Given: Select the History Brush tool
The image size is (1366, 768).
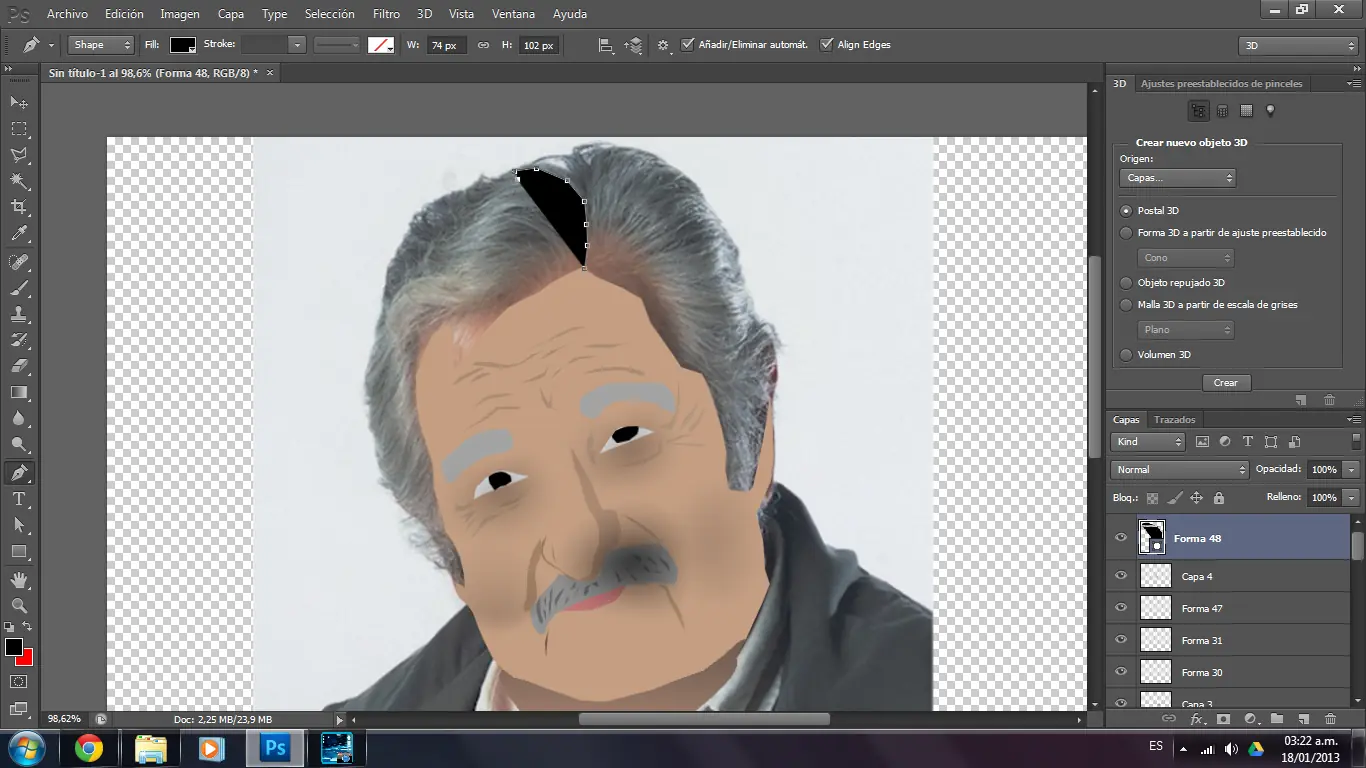Looking at the screenshot, I should pos(19,340).
